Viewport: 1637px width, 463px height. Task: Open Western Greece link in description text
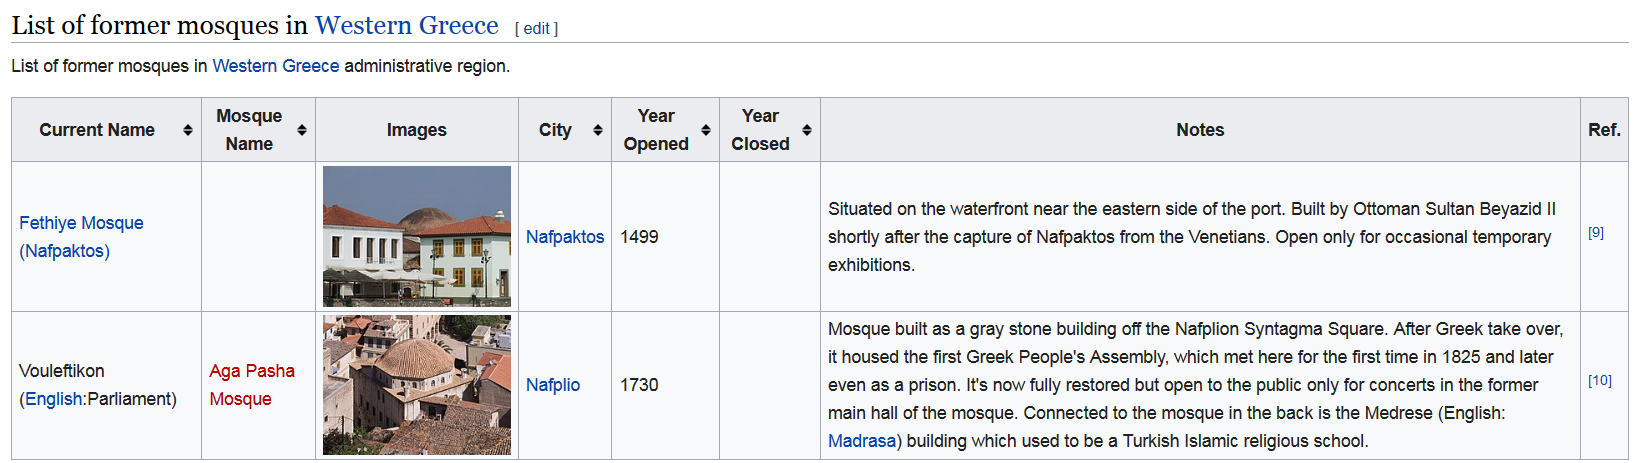pyautogui.click(x=276, y=66)
